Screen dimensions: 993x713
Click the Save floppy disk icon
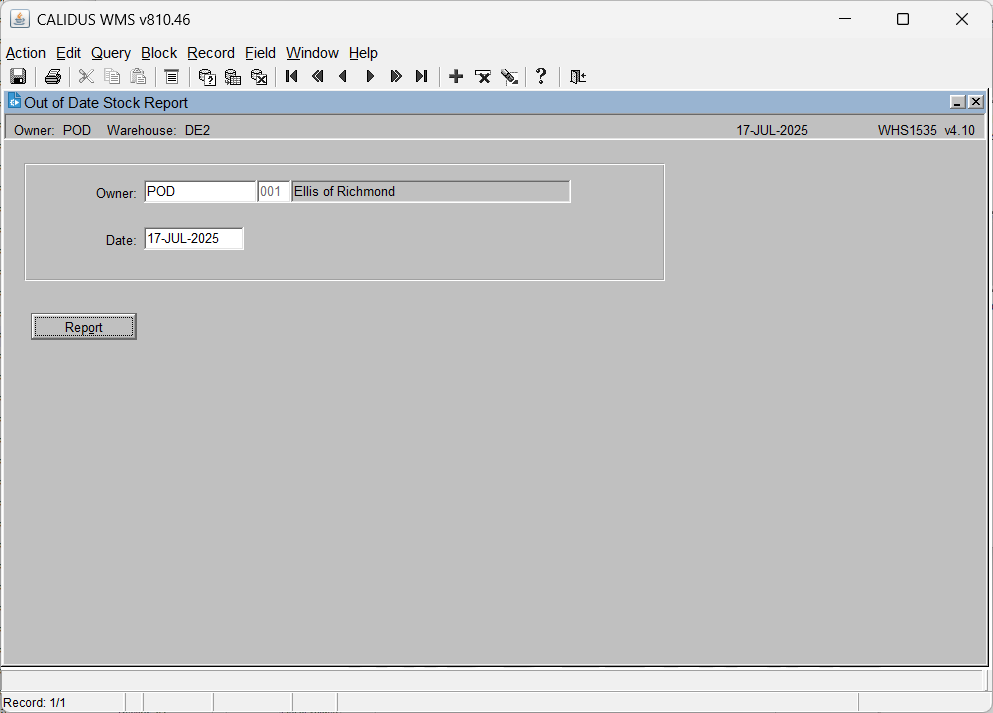click(18, 77)
